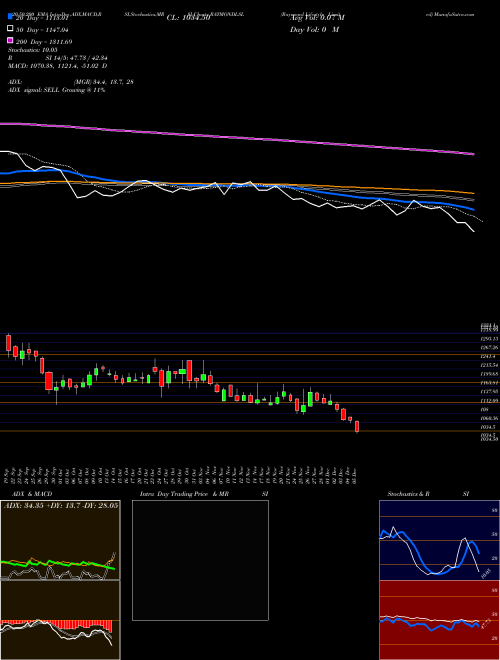Click the Avg Vol label
The image size is (500, 660).
pyautogui.click(x=317, y=18)
